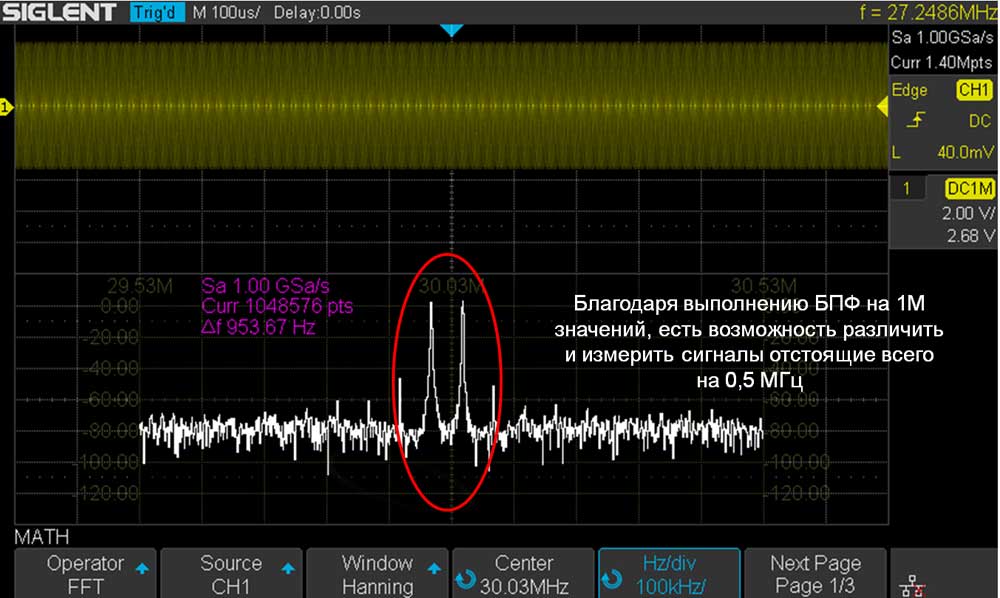
Task: Click the blue trigger position marker at top
Action: [x=452, y=31]
